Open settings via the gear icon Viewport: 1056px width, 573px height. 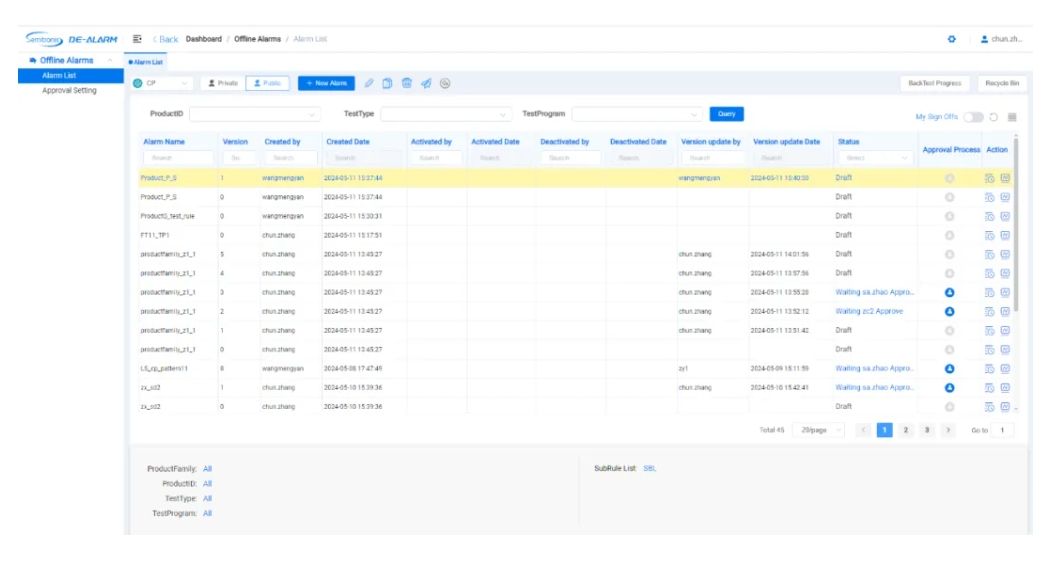tap(951, 39)
